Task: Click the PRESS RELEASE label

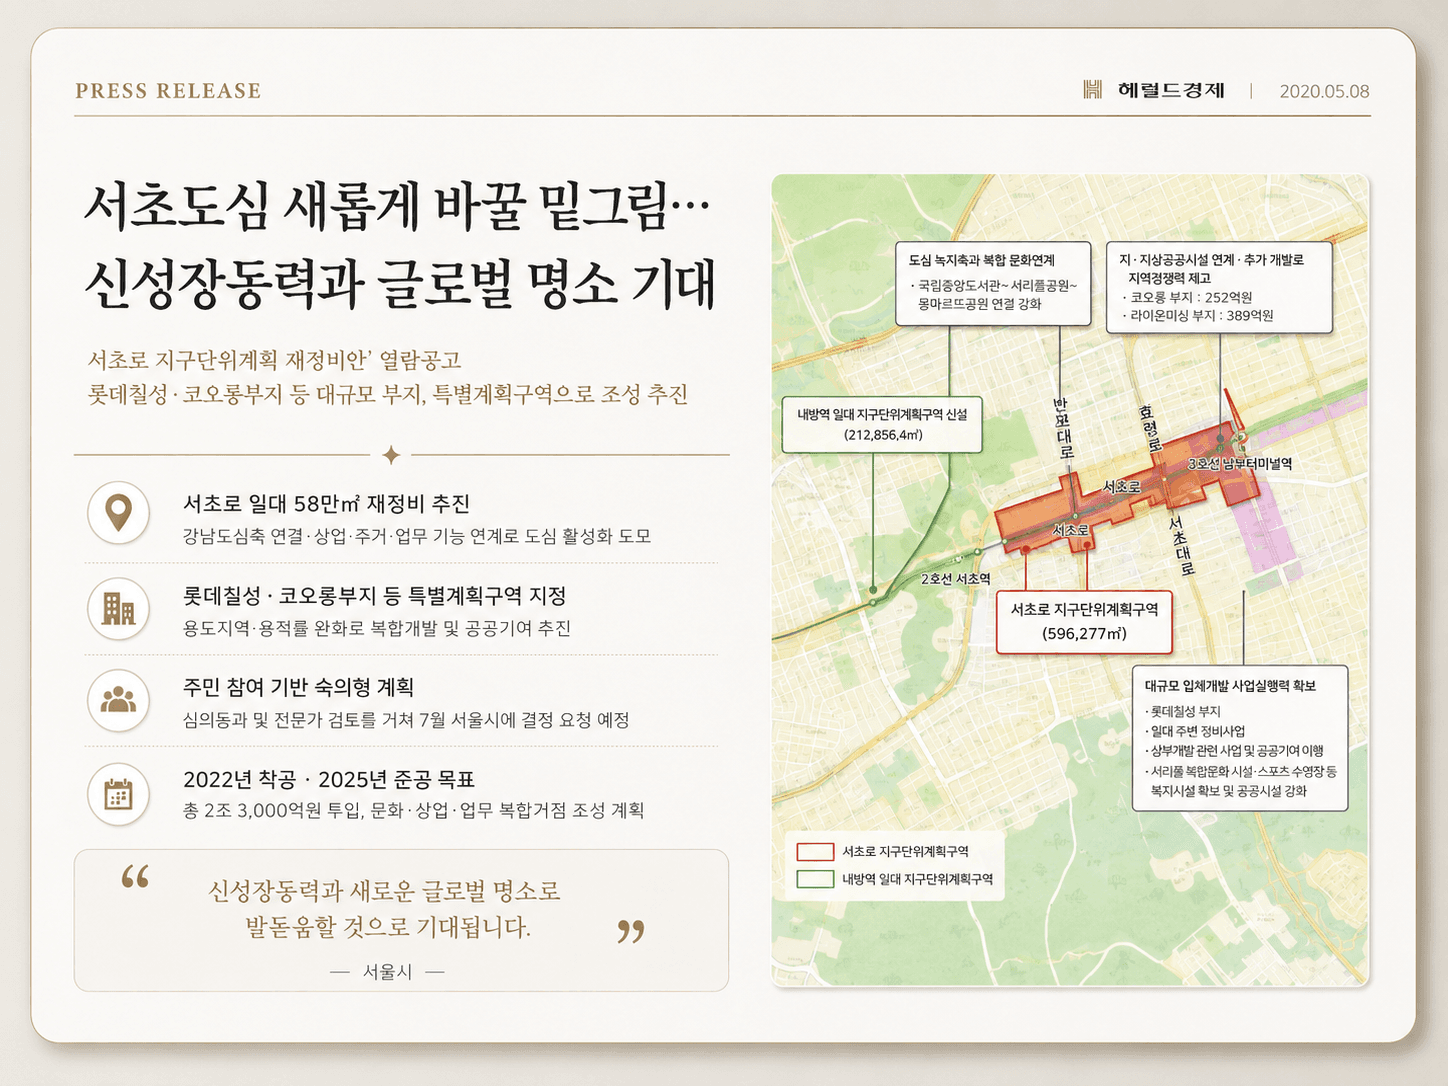Action: click(x=168, y=91)
